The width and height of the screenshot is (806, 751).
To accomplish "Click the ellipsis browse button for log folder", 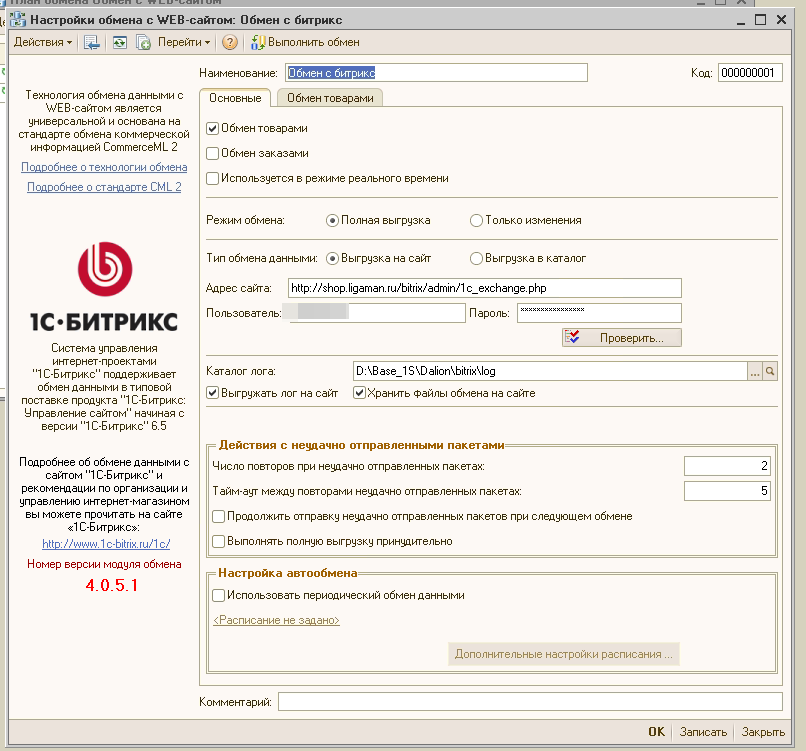I will [x=755, y=371].
